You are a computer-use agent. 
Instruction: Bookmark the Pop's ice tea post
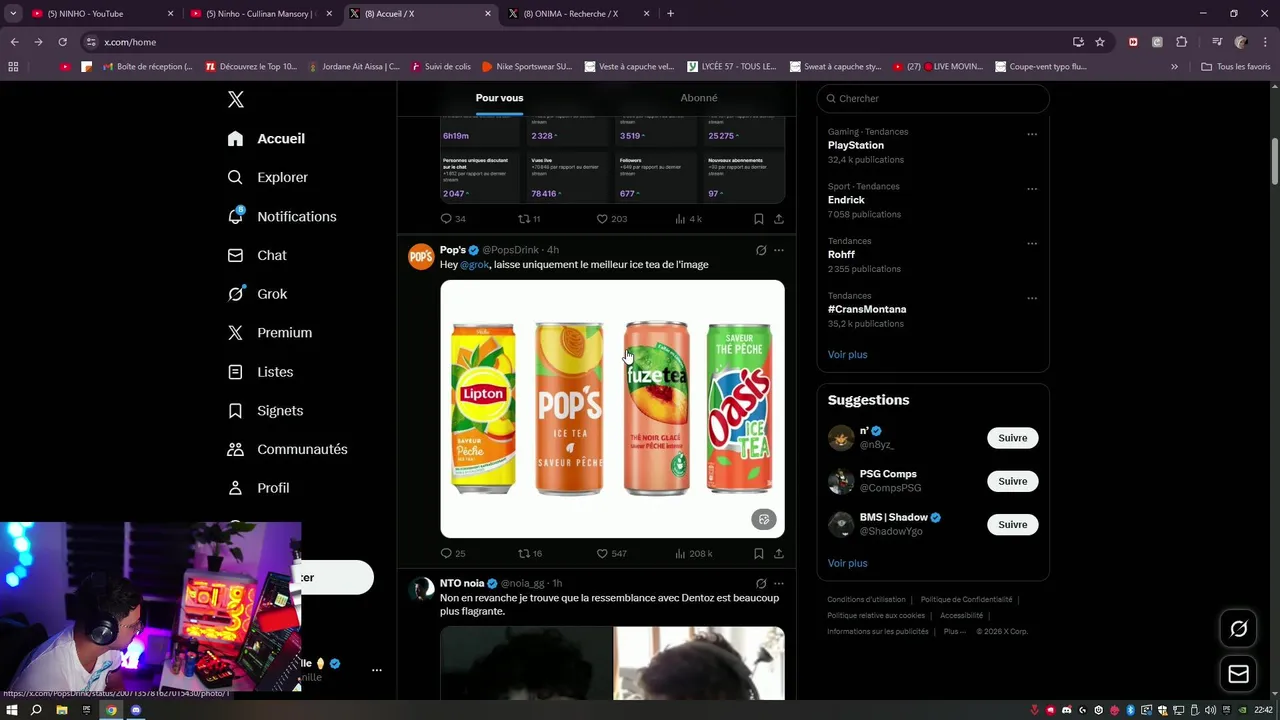pyautogui.click(x=758, y=553)
